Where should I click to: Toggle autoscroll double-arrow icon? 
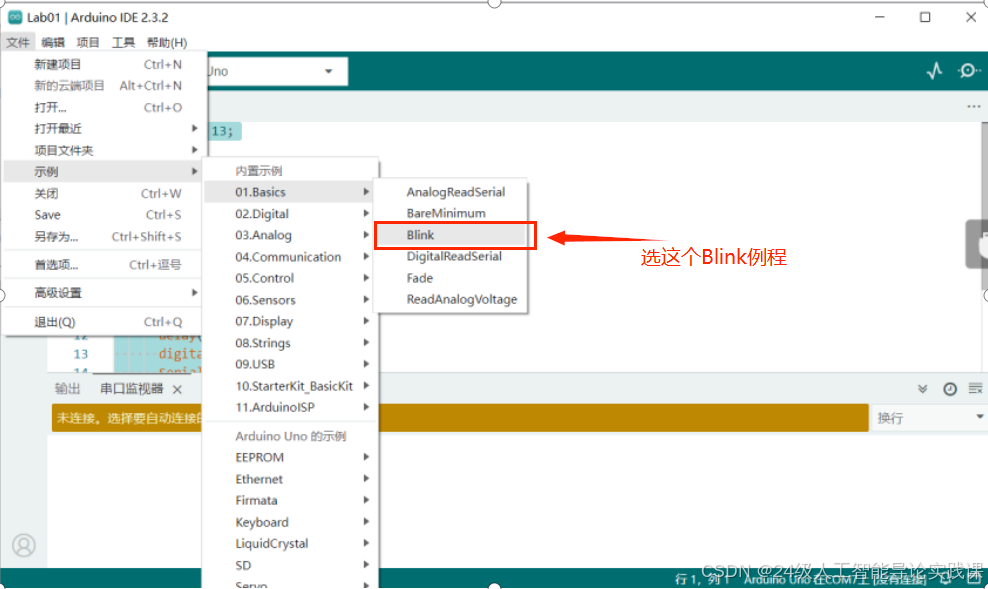point(922,389)
